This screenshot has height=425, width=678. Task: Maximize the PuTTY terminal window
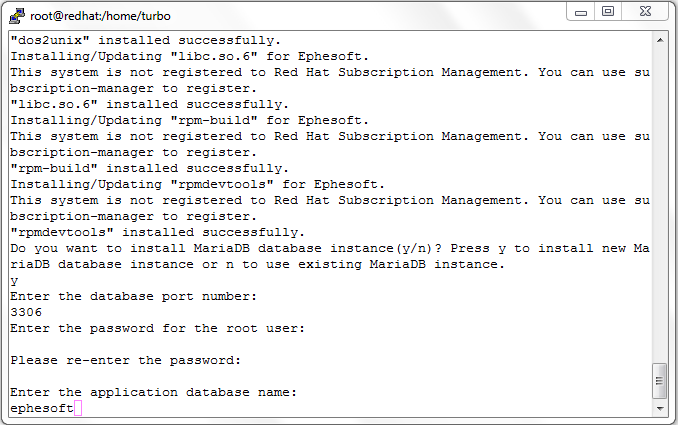608,12
